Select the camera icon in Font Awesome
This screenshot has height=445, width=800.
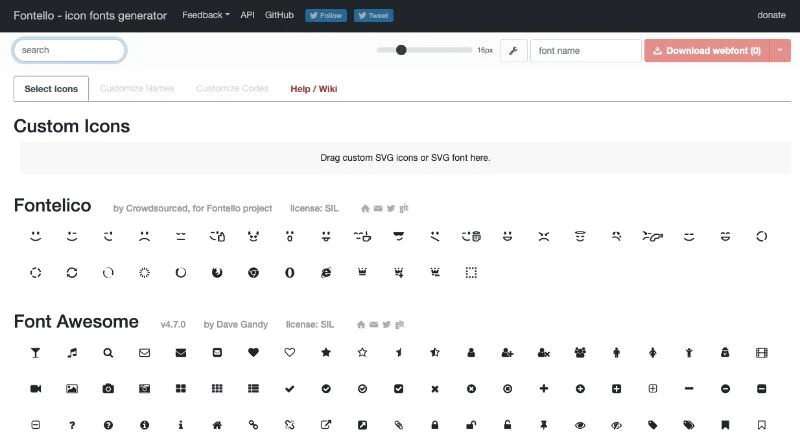pyautogui.click(x=108, y=389)
